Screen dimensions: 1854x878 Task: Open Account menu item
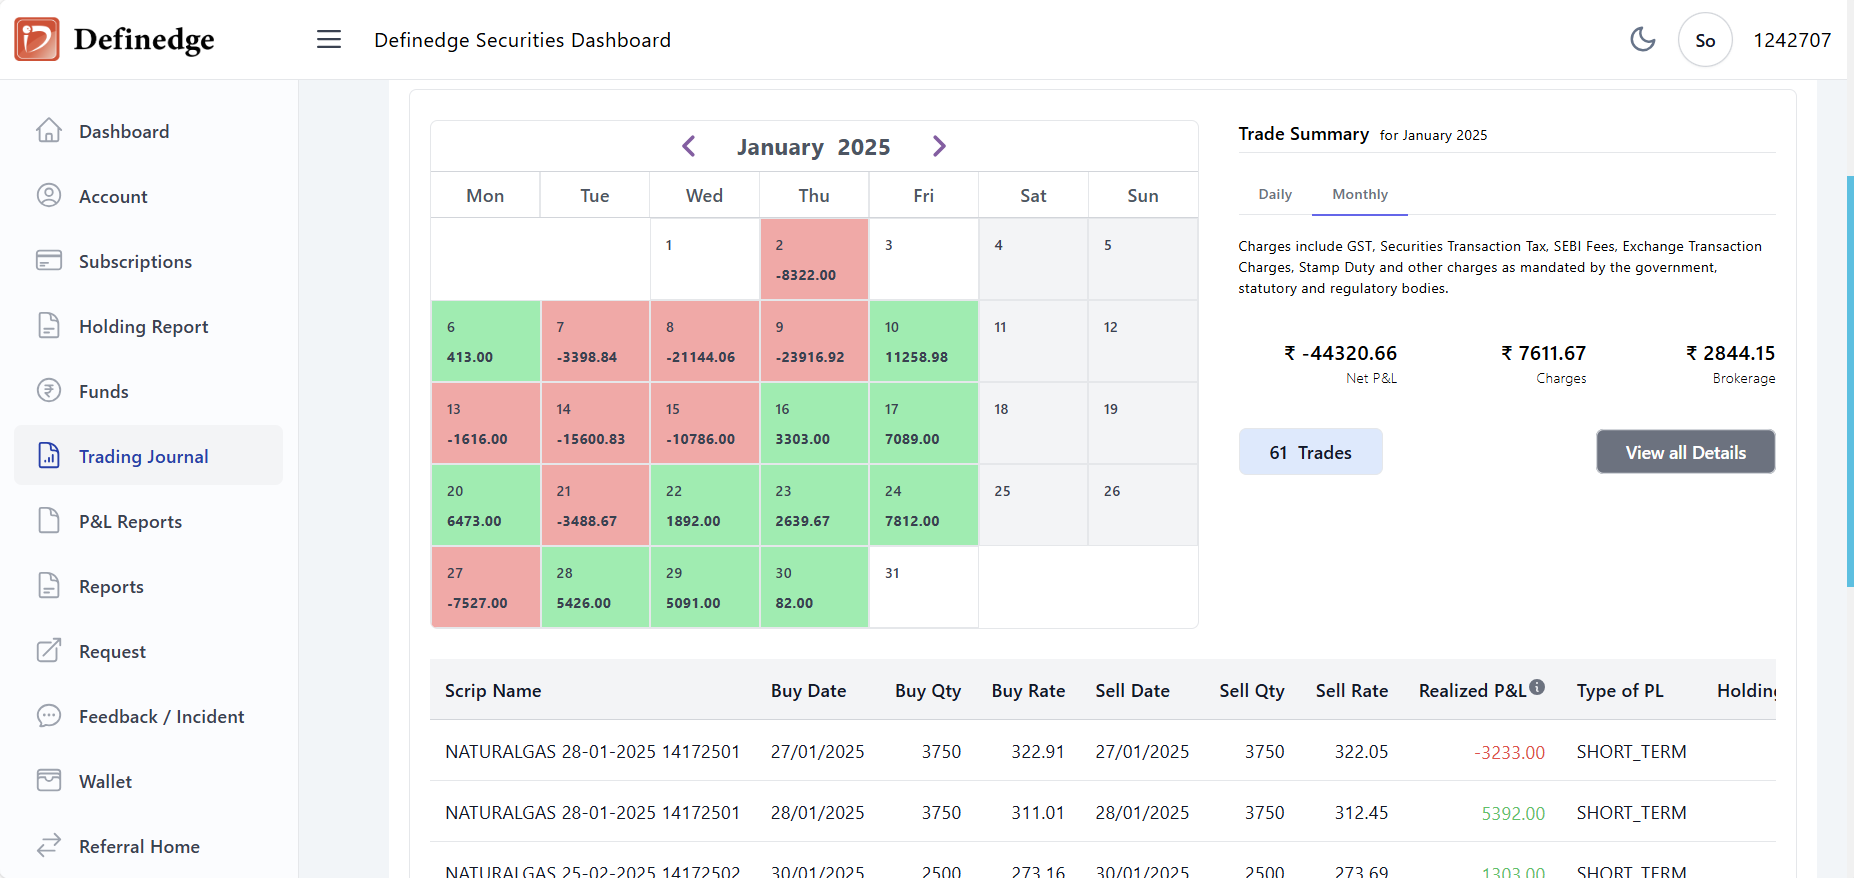tap(148, 196)
